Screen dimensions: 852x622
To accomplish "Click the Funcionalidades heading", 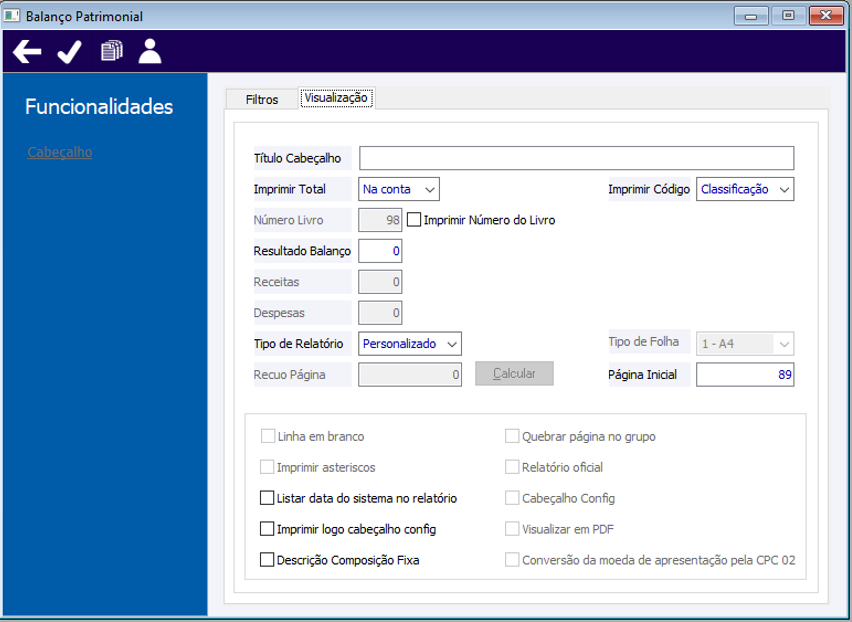I will (x=99, y=106).
